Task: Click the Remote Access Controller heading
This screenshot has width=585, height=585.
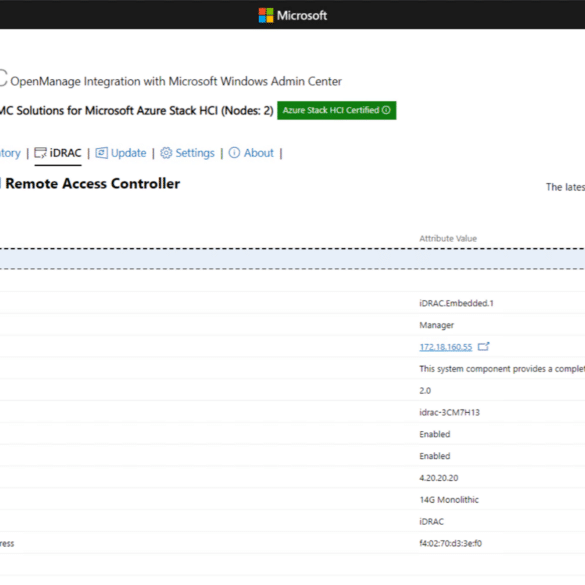Action: point(93,184)
